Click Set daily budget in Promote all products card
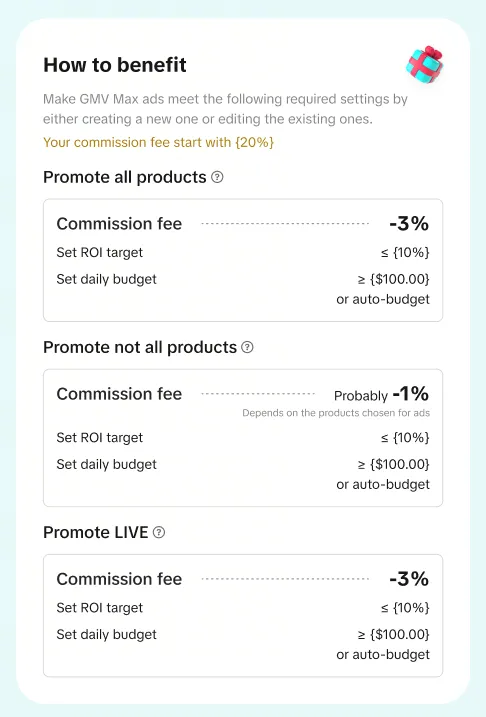This screenshot has height=717, width=486. [x=107, y=279]
